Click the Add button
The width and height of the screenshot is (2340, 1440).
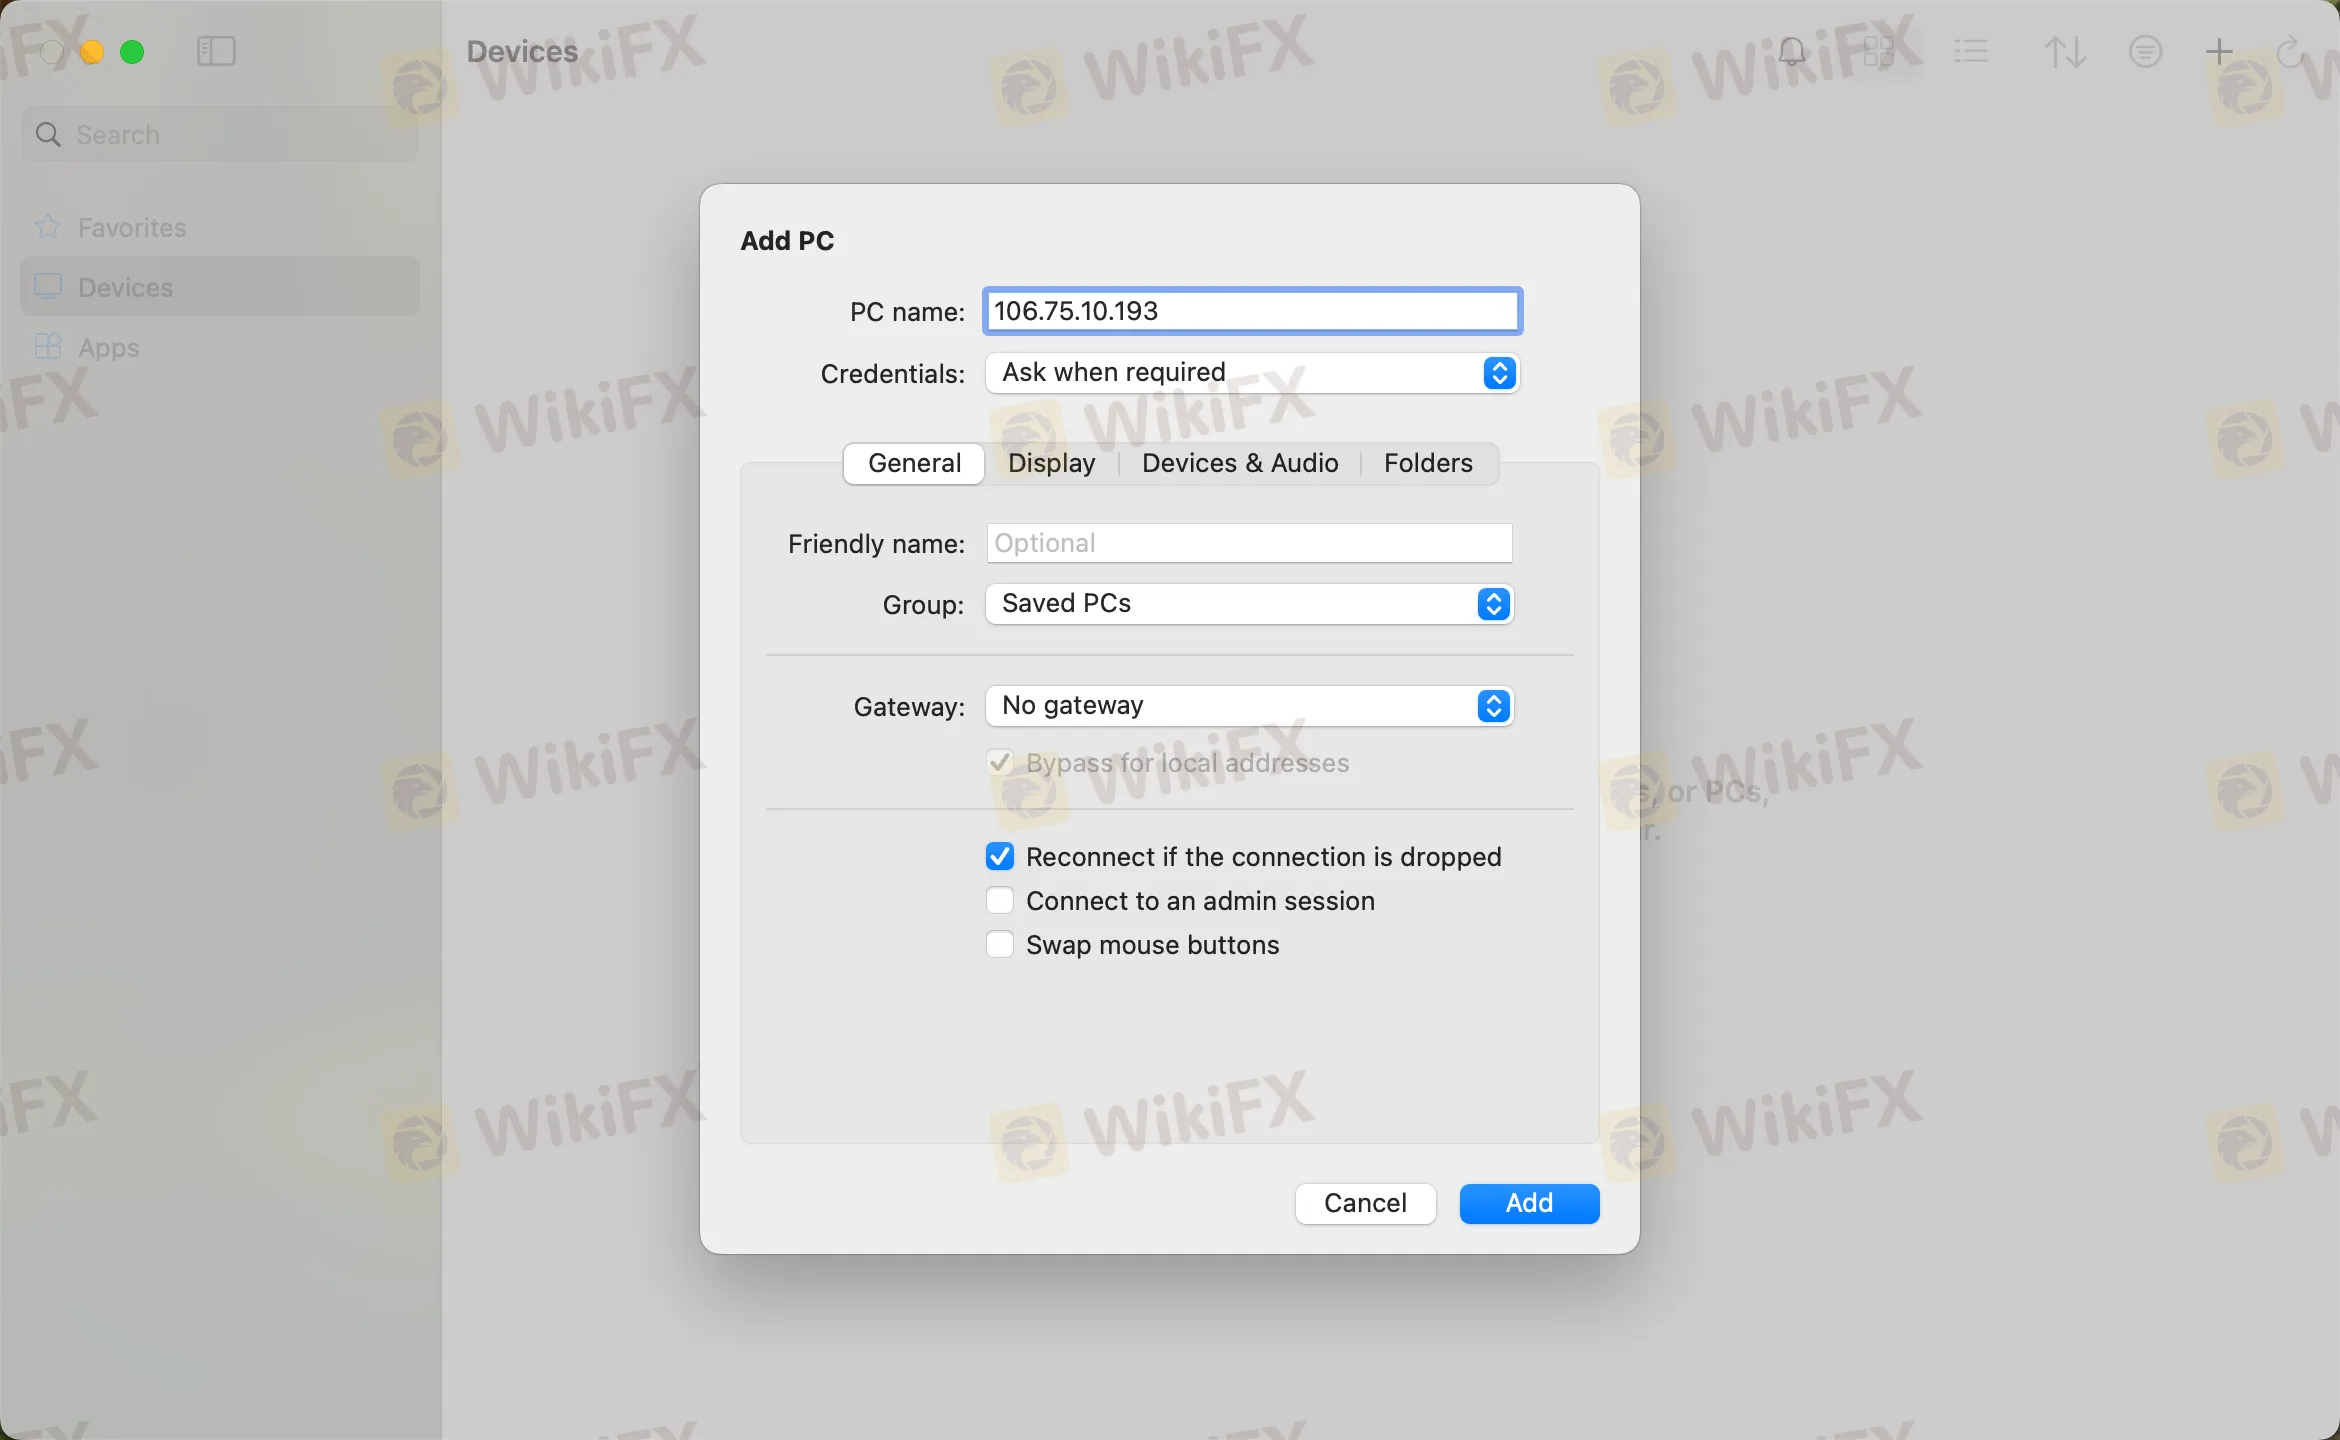pos(1528,1203)
